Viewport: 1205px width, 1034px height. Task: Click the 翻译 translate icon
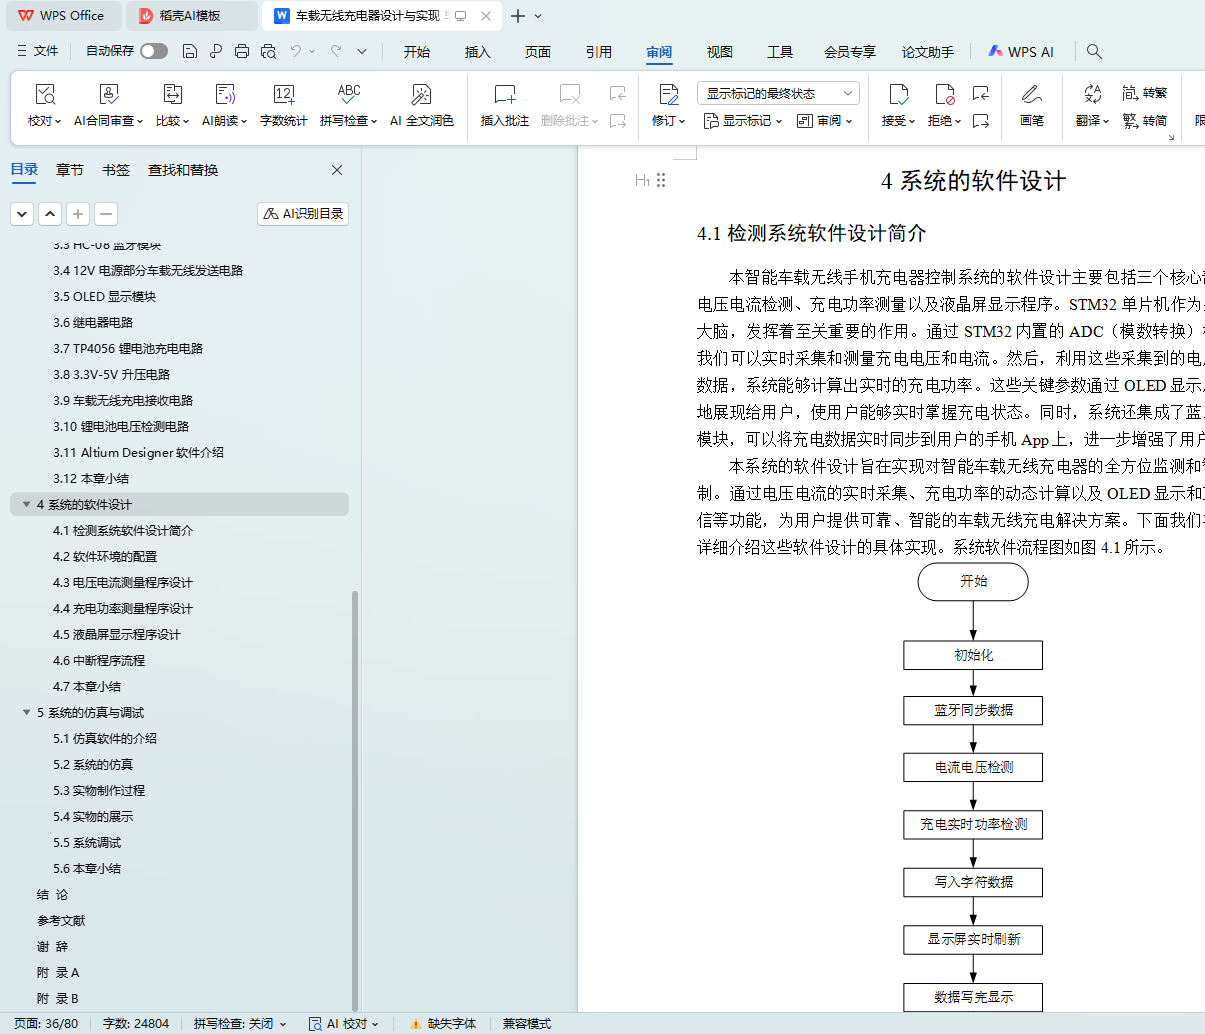point(1092,96)
